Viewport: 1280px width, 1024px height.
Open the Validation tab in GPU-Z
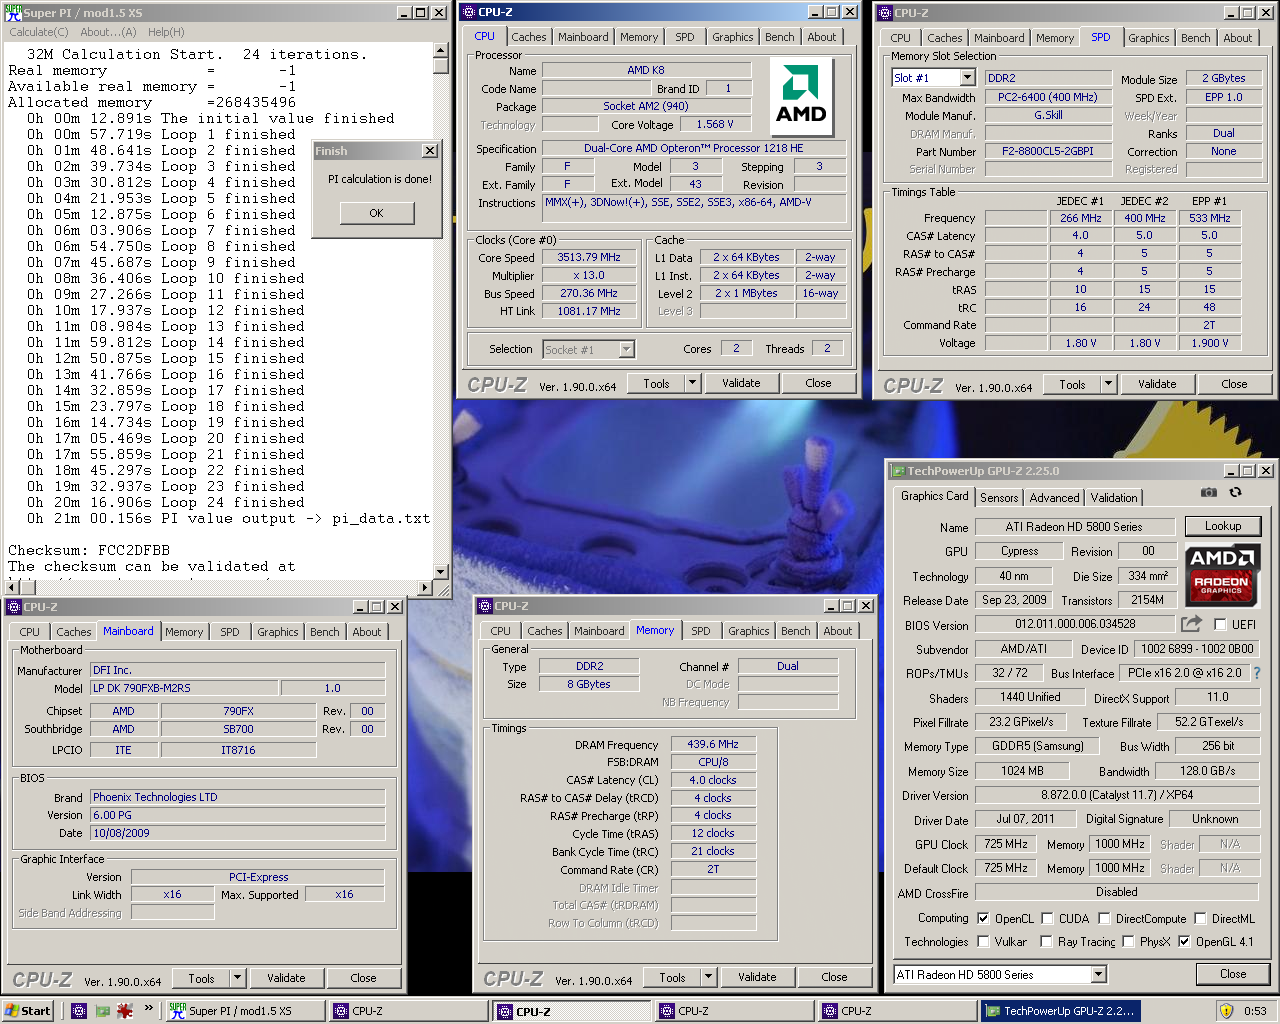point(1114,497)
